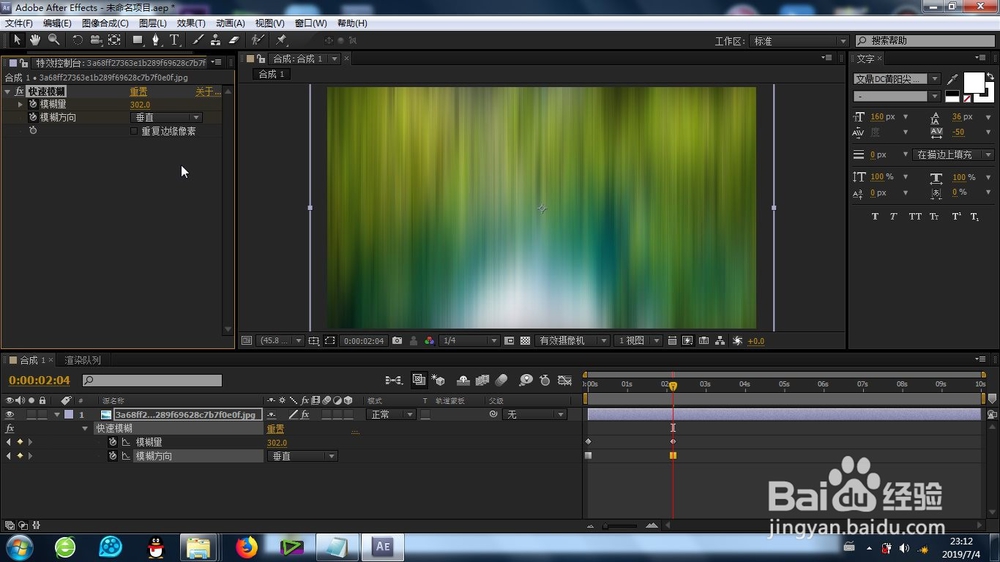
Task: Toggle the region of interest icon
Action: [x=509, y=341]
